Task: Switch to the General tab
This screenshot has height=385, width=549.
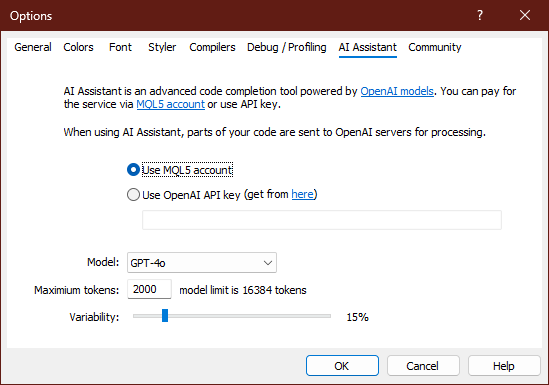Action: [x=33, y=47]
